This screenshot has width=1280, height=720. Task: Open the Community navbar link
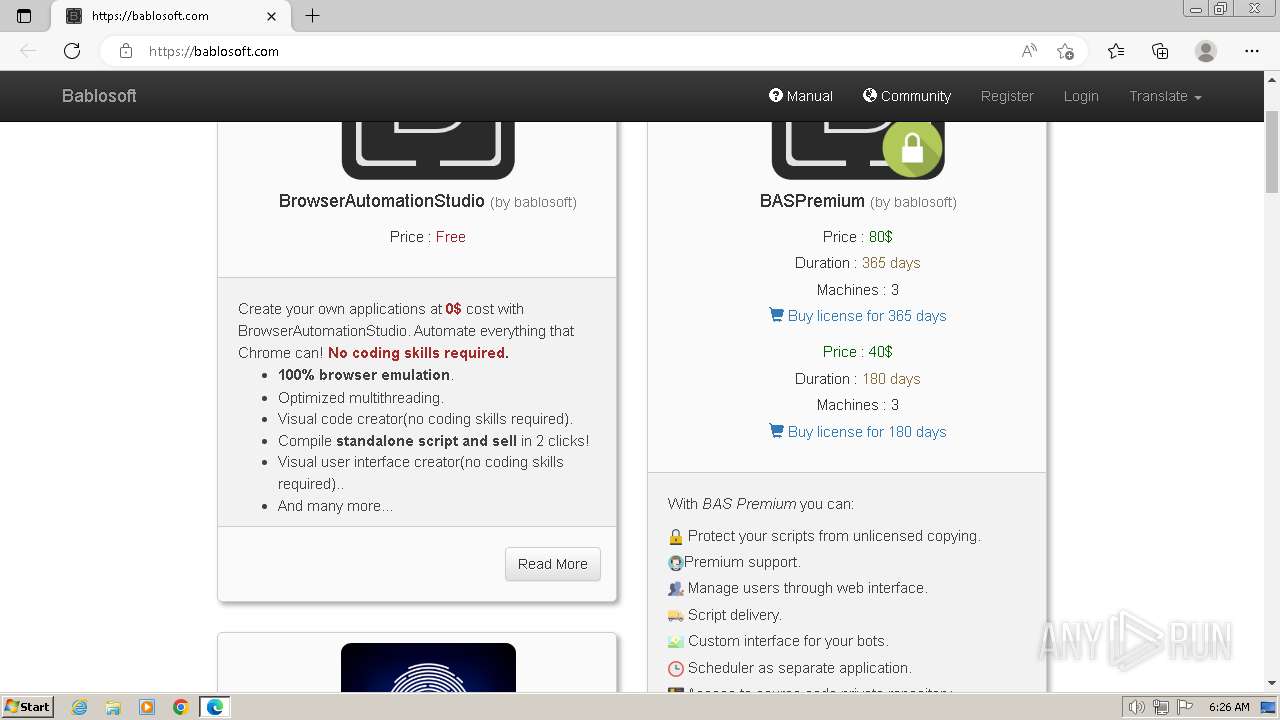[907, 96]
